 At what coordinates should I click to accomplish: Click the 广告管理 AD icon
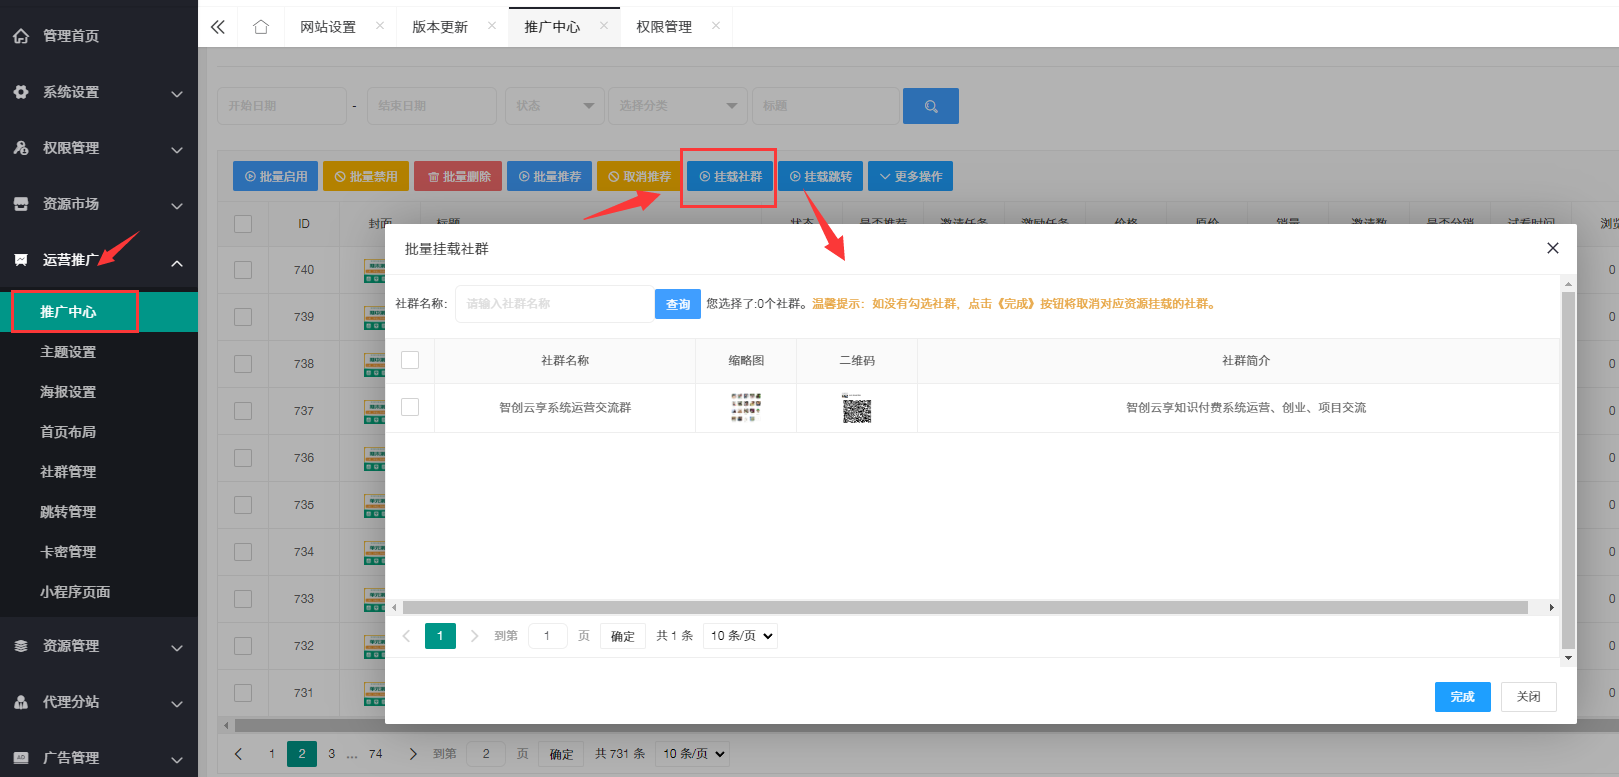tap(21, 758)
